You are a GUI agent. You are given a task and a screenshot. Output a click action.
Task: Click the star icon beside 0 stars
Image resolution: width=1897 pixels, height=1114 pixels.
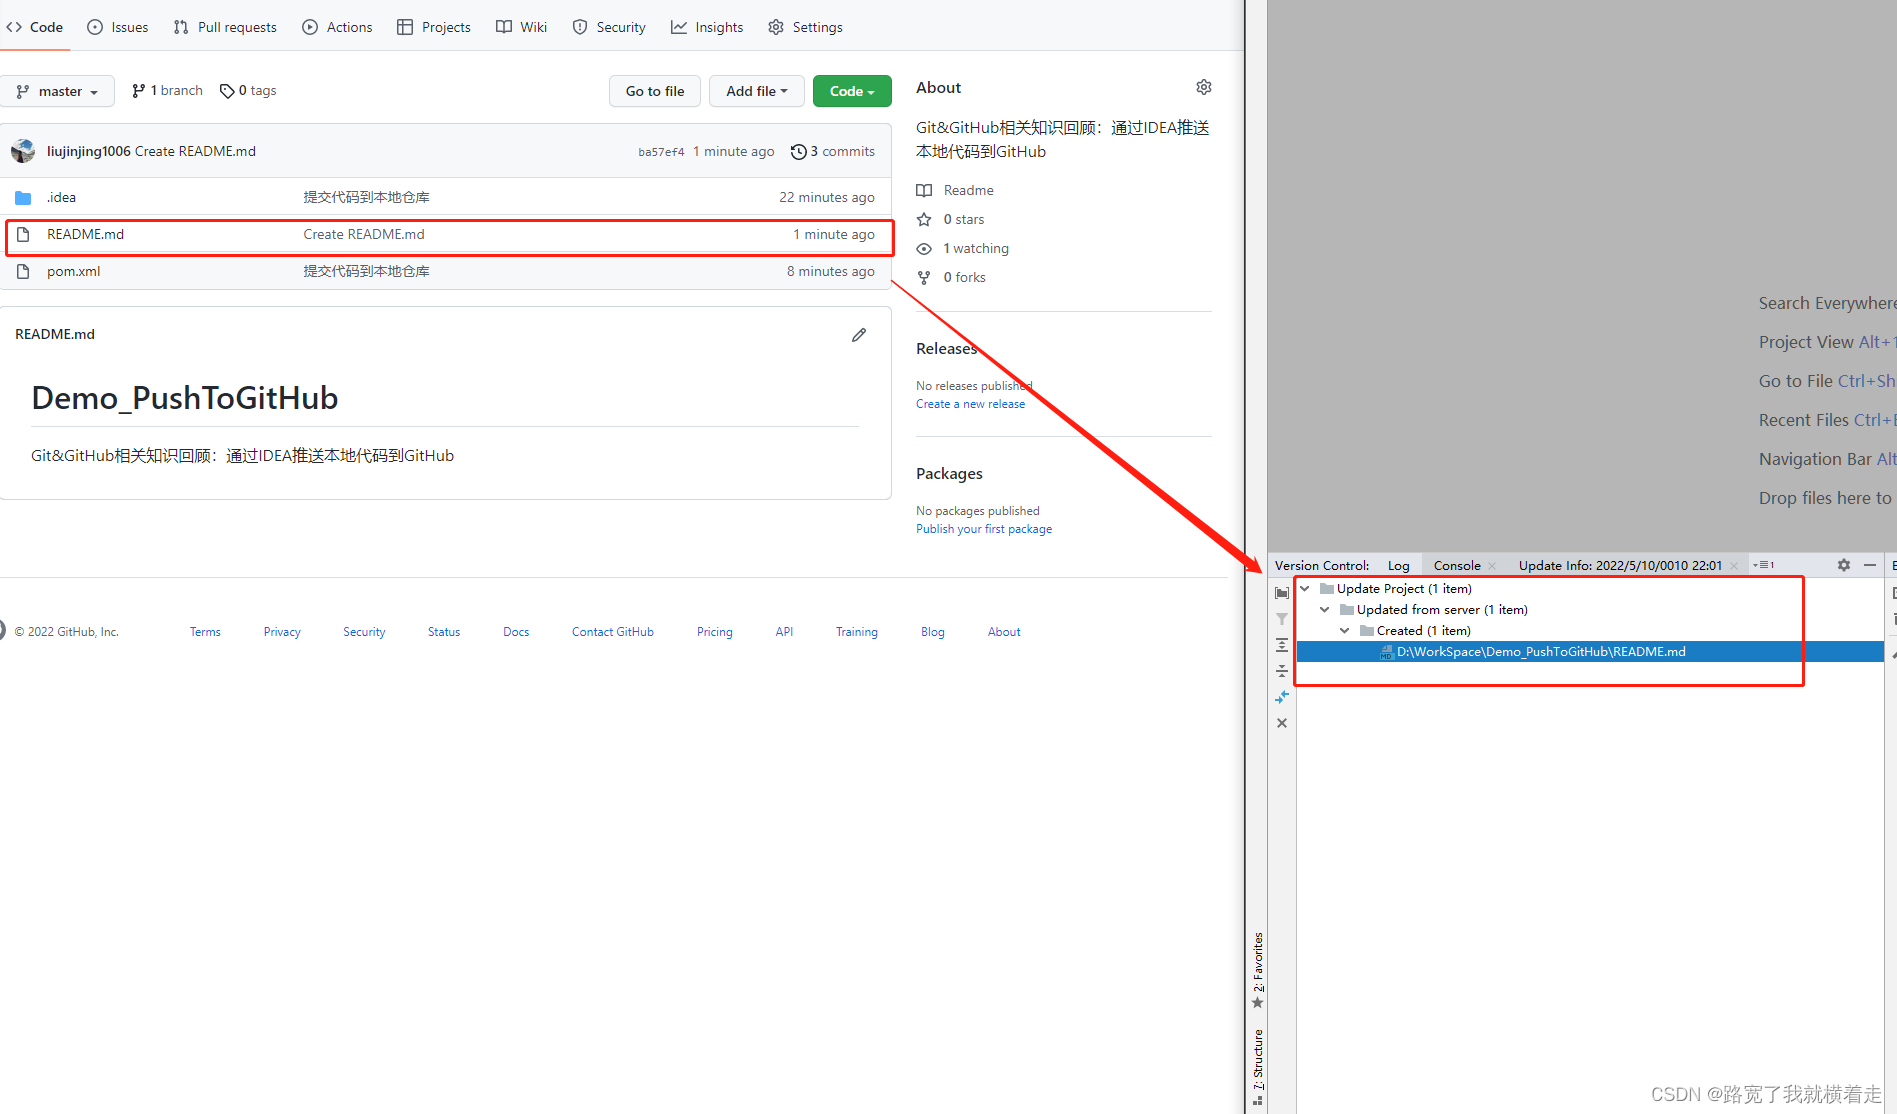click(924, 219)
